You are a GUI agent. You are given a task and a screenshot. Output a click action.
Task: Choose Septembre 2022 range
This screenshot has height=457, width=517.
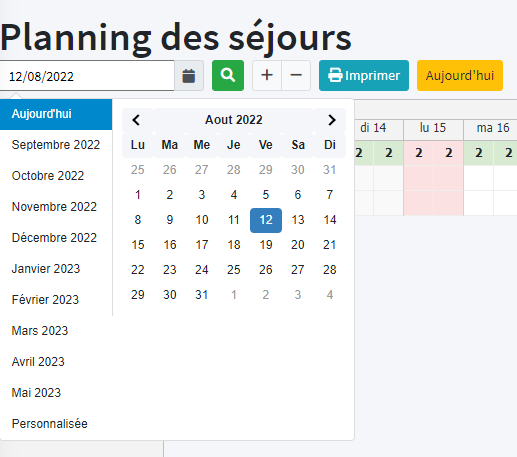(56, 145)
